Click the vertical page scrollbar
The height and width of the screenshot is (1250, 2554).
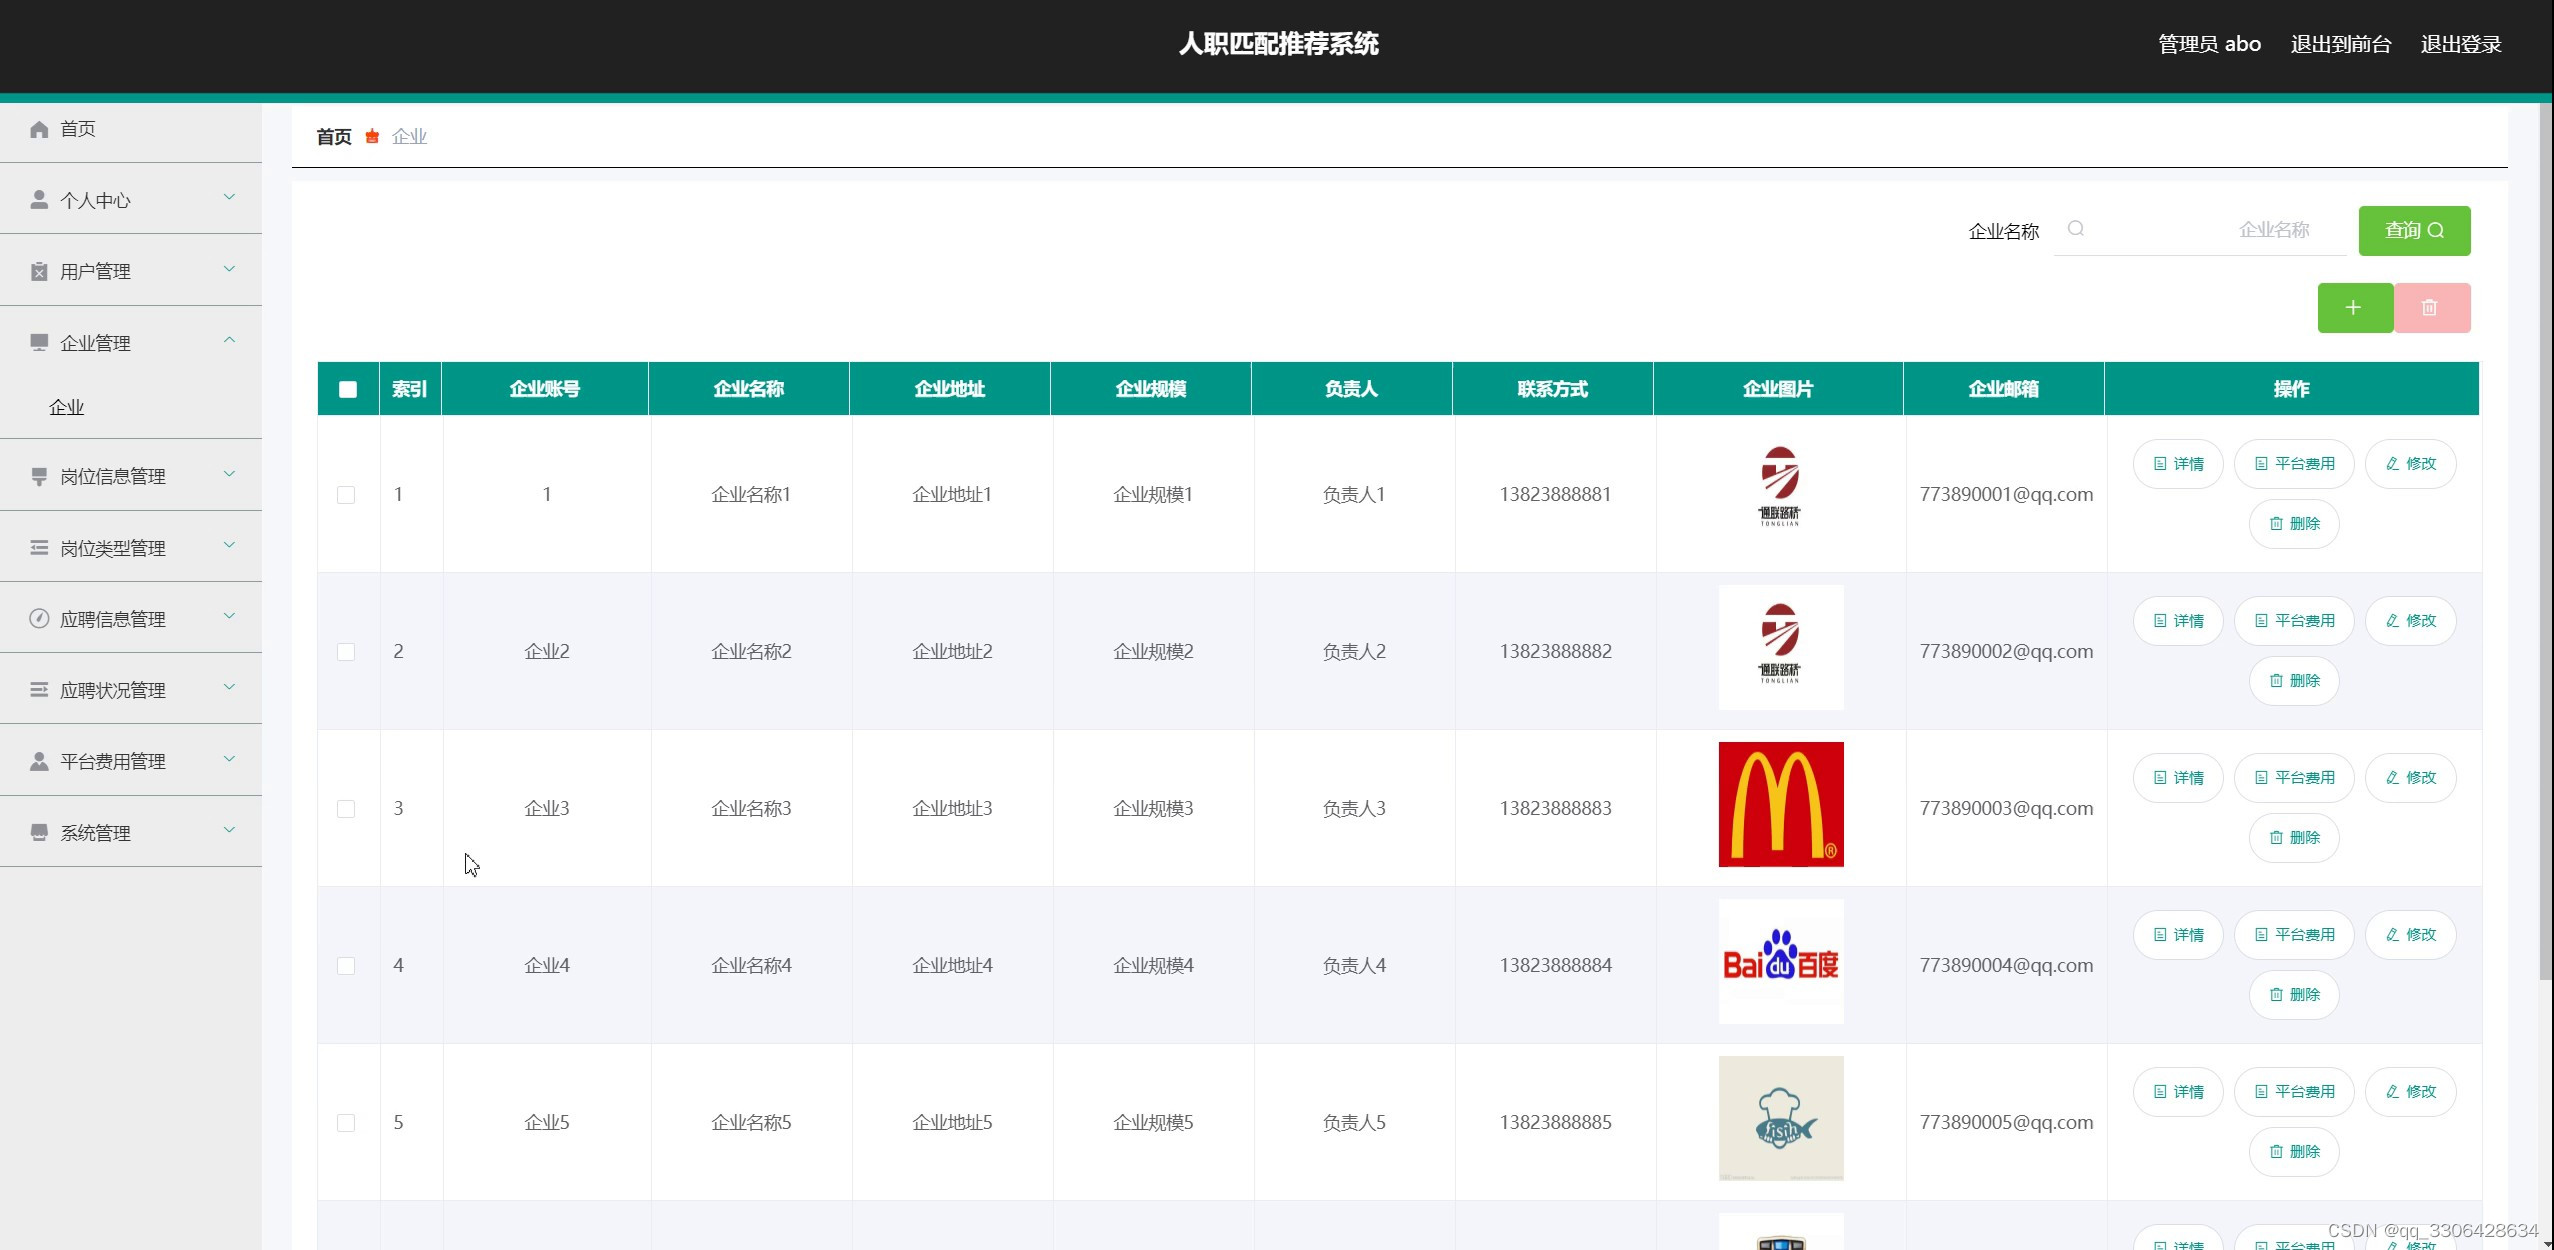click(2545, 540)
